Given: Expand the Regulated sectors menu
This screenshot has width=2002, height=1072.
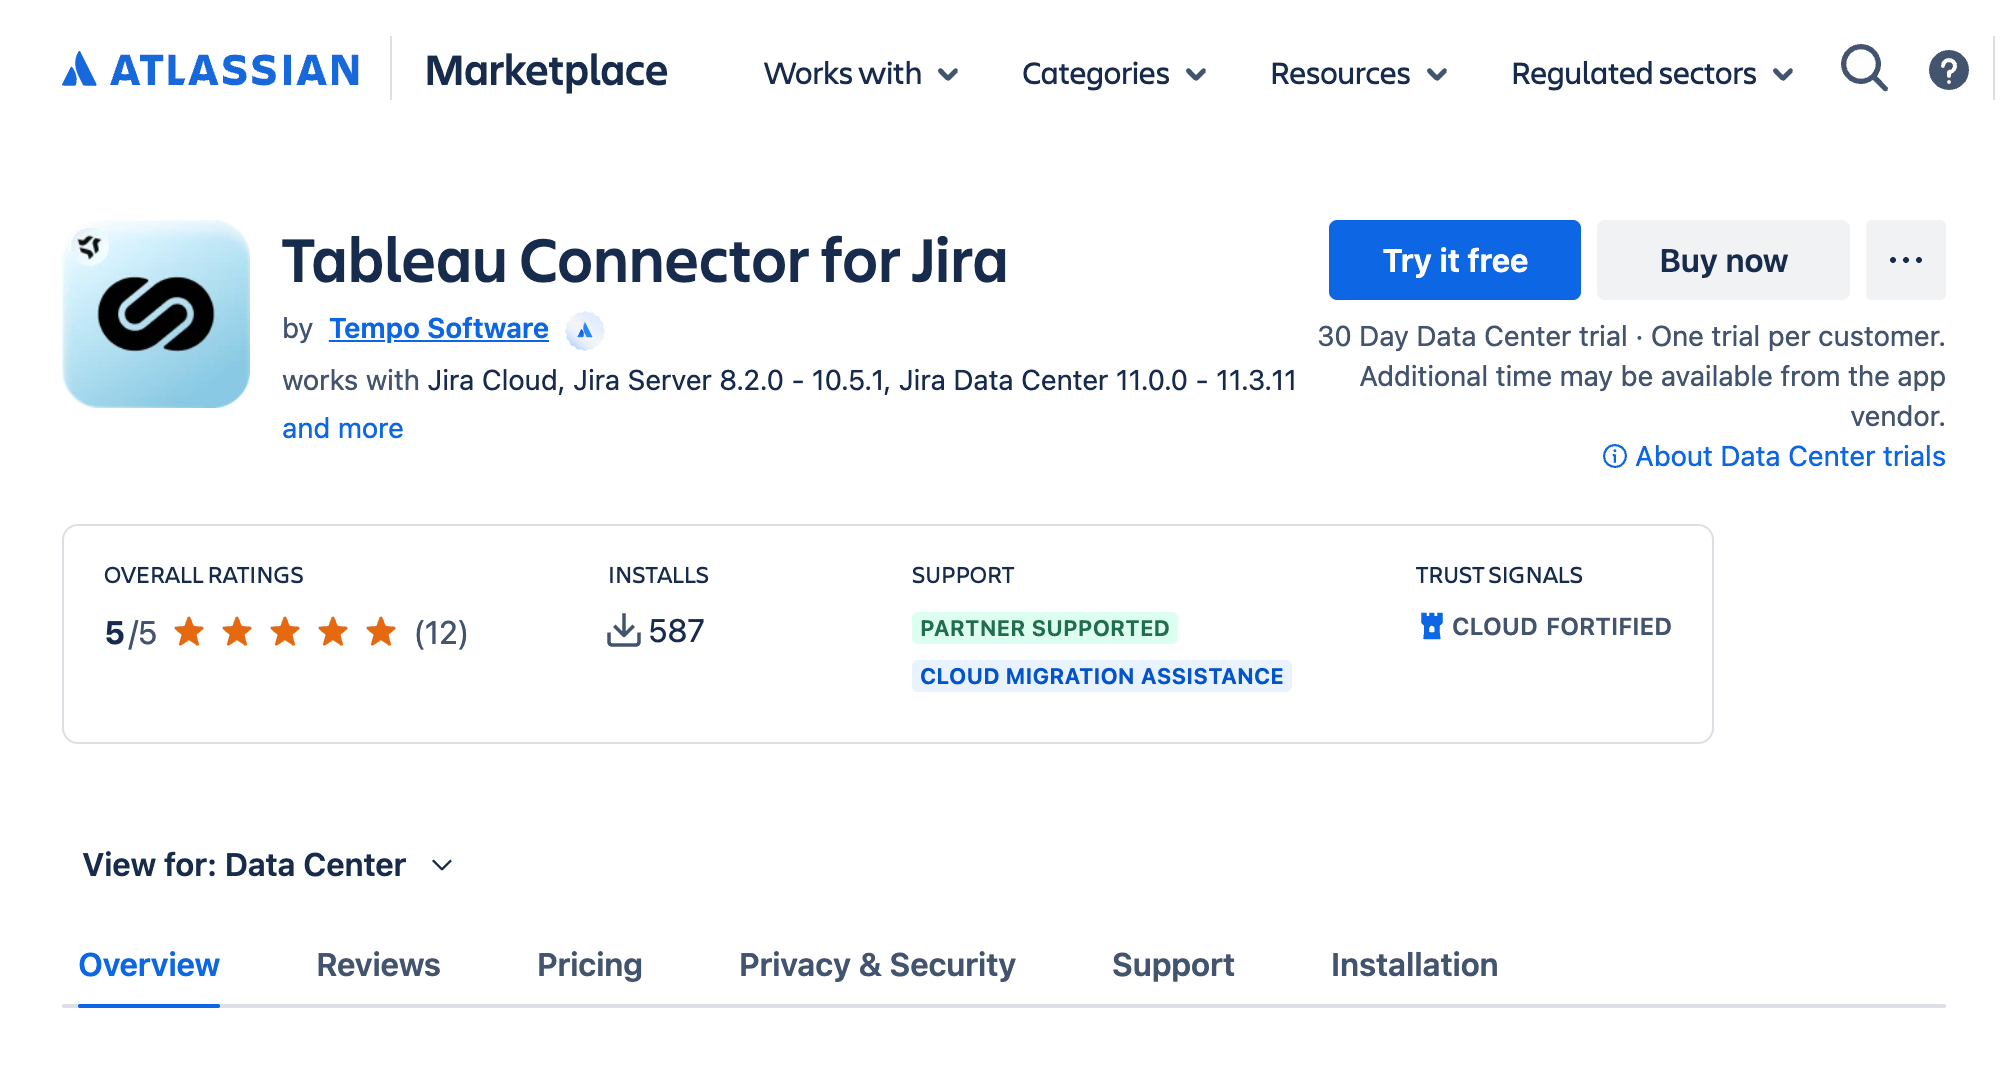Looking at the screenshot, I should pyautogui.click(x=1652, y=74).
